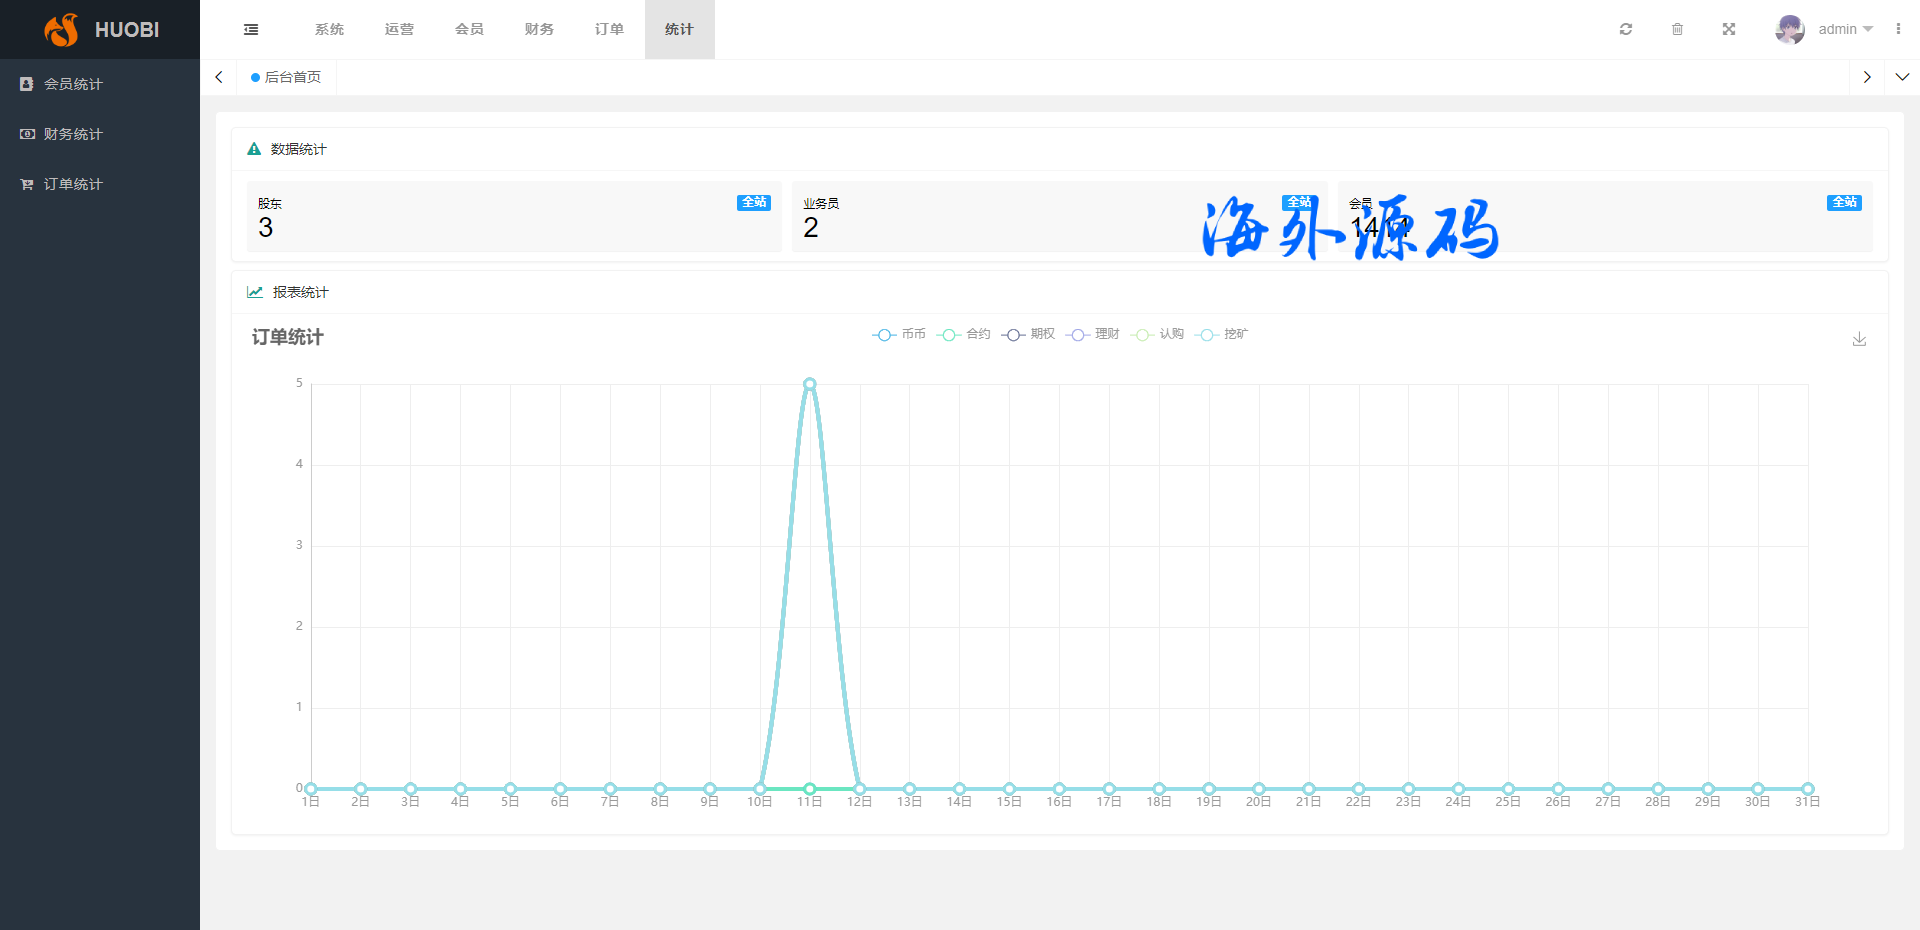Open 订单统计 in the sidebar
The image size is (1920, 930).
click(x=73, y=184)
